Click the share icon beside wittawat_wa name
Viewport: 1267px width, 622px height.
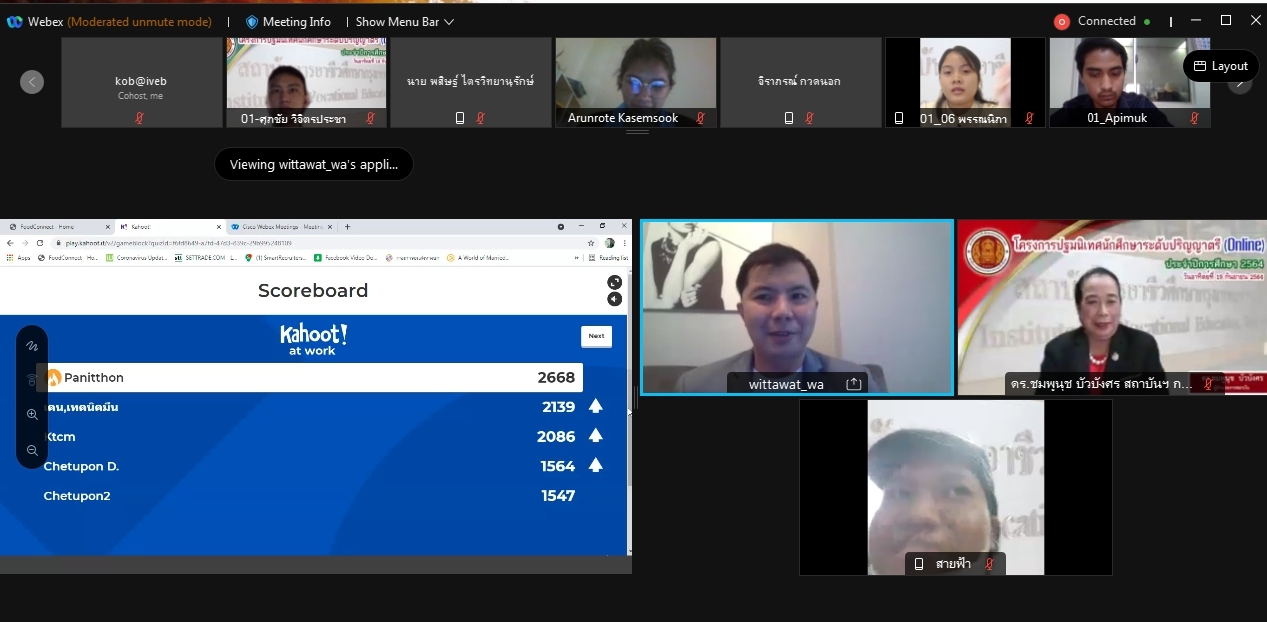(854, 383)
